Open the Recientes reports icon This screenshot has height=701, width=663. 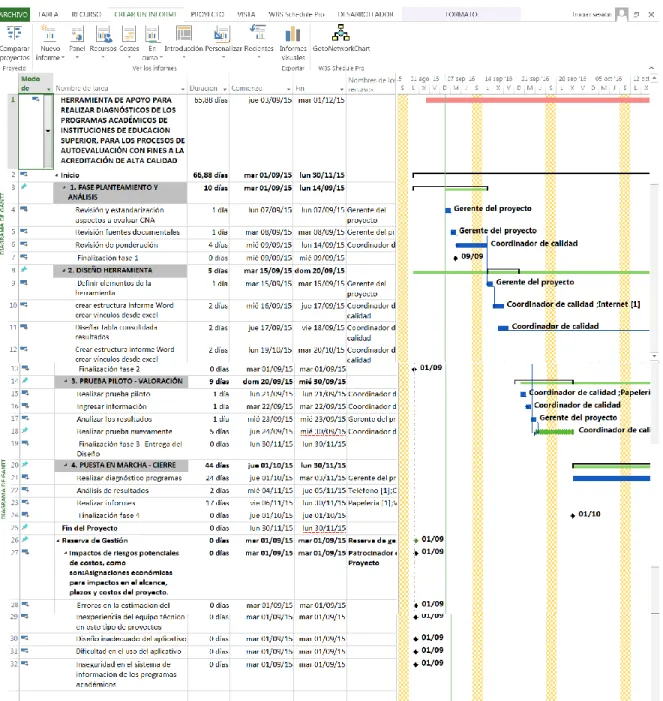pos(258,33)
